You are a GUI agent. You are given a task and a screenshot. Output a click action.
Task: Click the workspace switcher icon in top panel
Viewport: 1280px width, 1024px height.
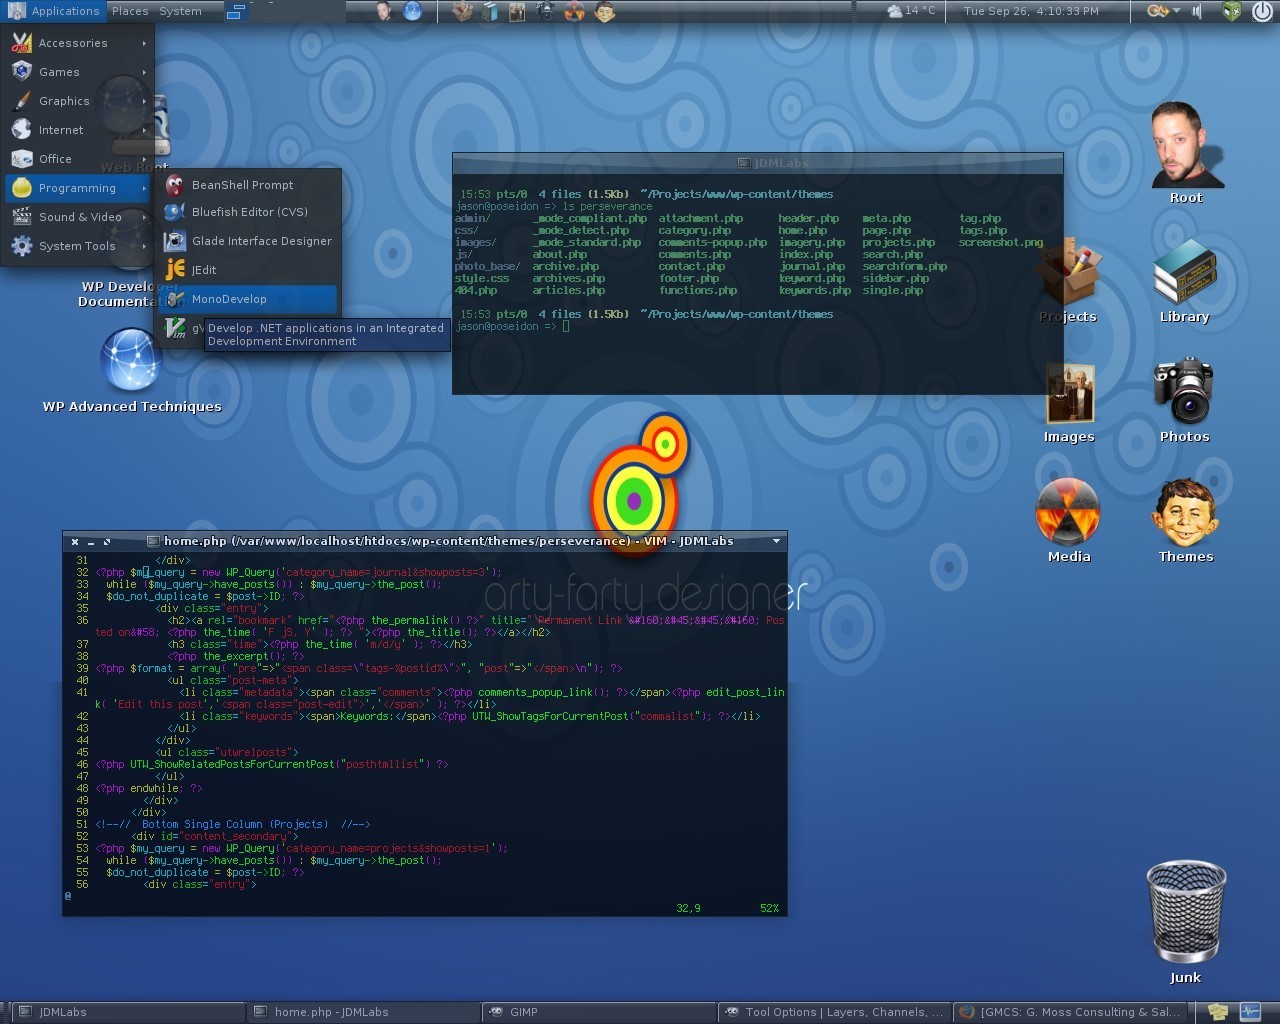click(x=235, y=12)
